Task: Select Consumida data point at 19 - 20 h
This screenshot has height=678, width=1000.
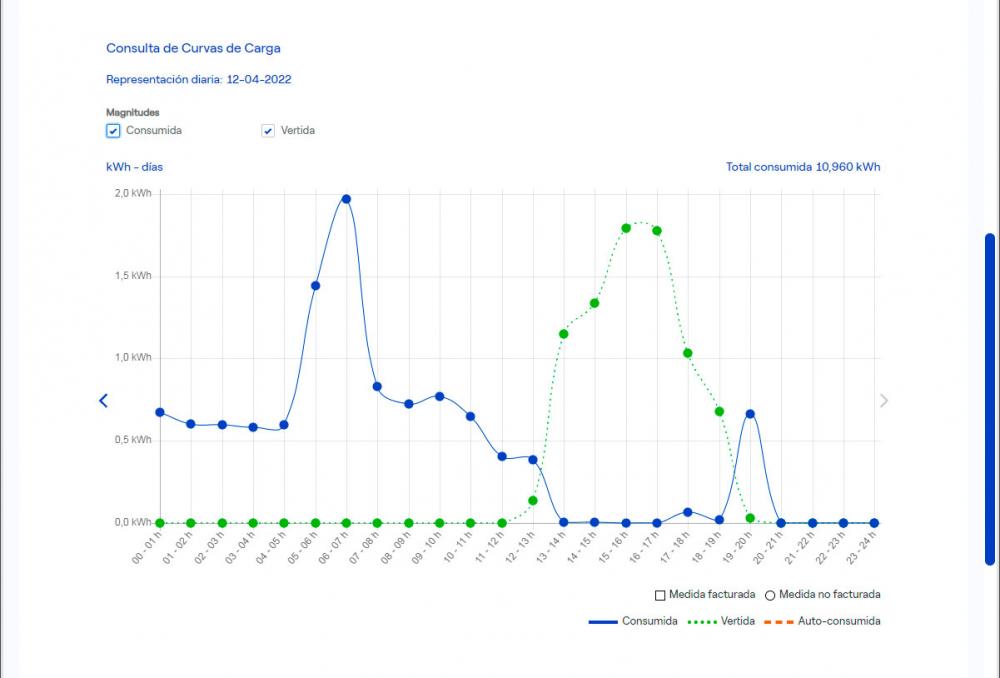Action: click(x=750, y=414)
